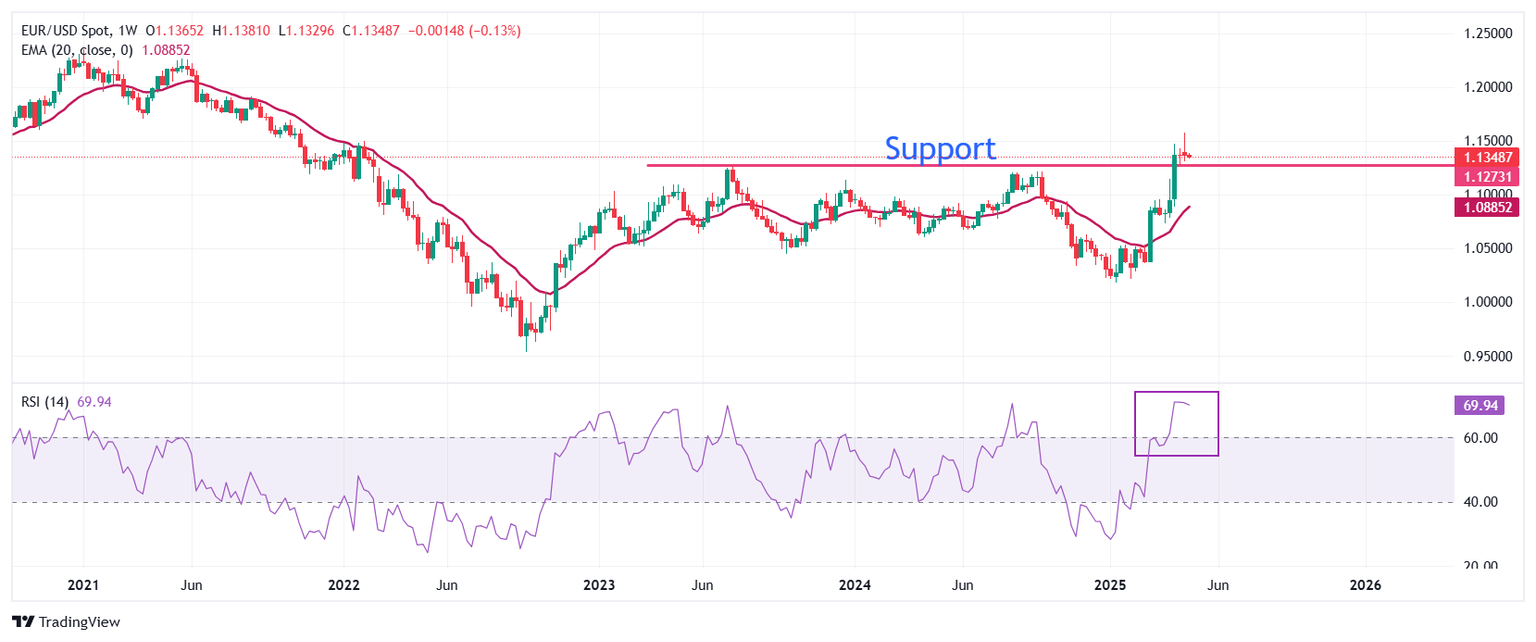The height and width of the screenshot is (642, 1536).
Task: Select the EUR/USD Spot symbol title
Action: [63, 31]
